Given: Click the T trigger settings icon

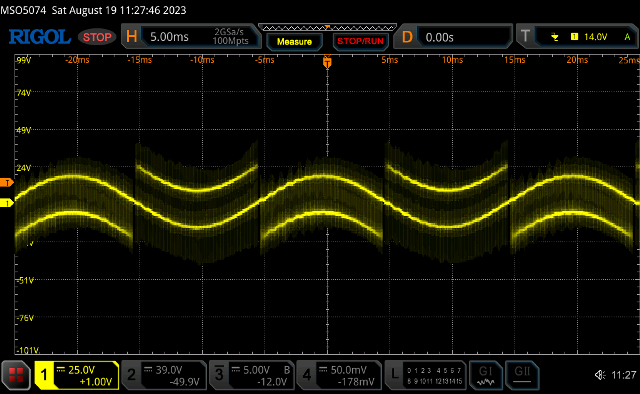Looking at the screenshot, I should click(x=525, y=36).
